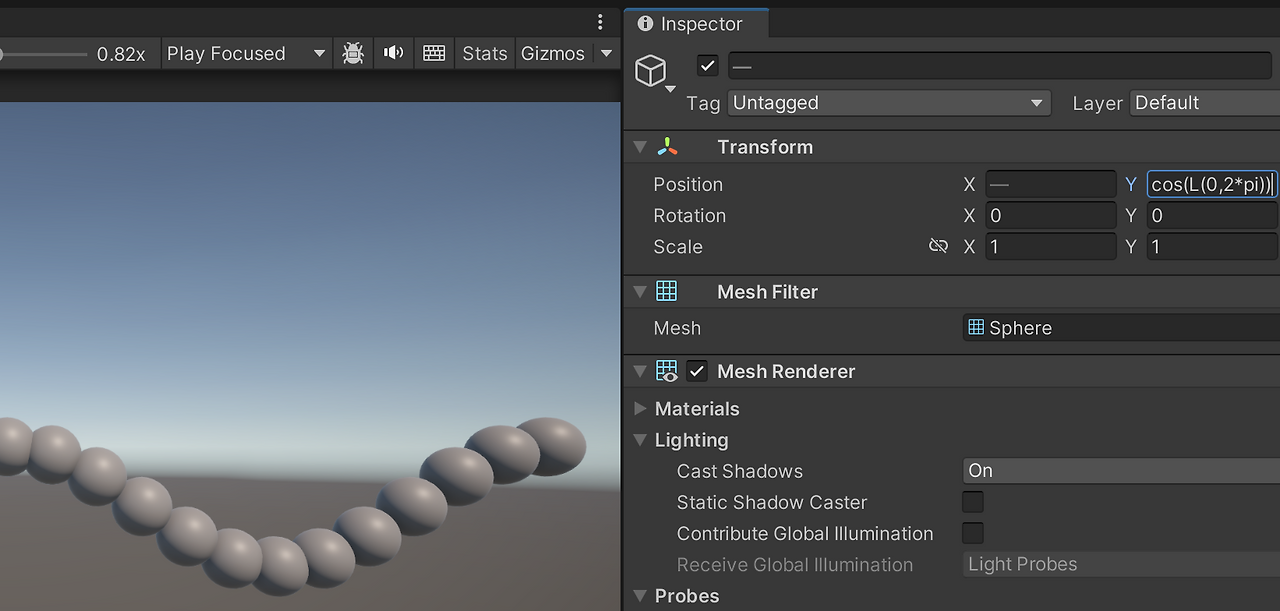Screen dimensions: 1280x611
Task: Enable Contribute Global Illumination
Action: click(x=972, y=532)
